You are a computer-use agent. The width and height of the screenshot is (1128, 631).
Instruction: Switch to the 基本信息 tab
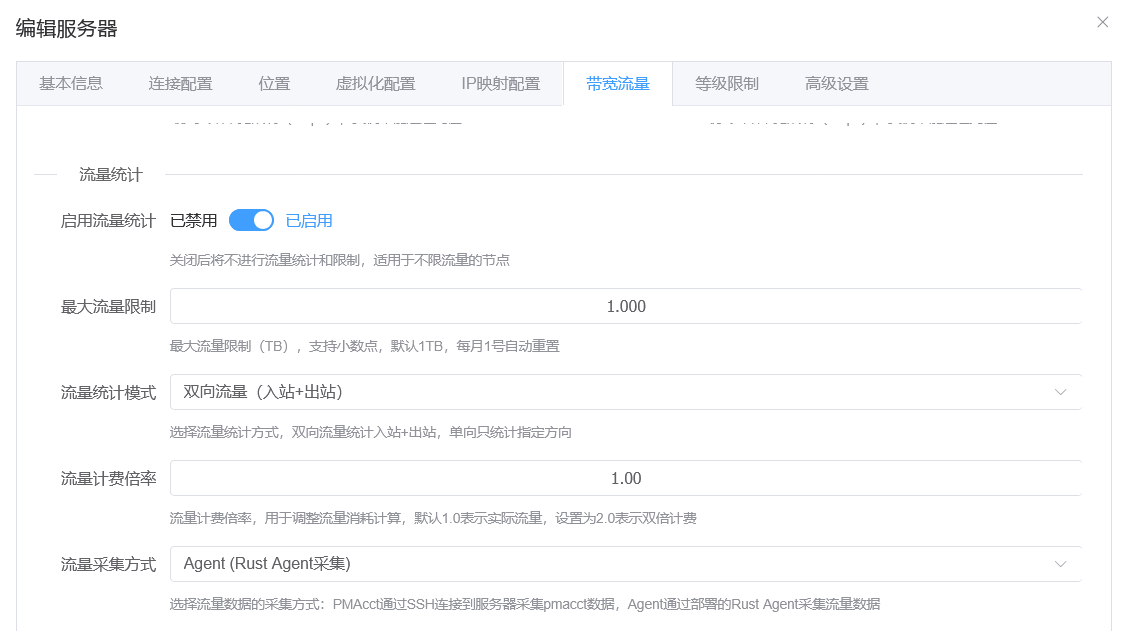(x=71, y=84)
